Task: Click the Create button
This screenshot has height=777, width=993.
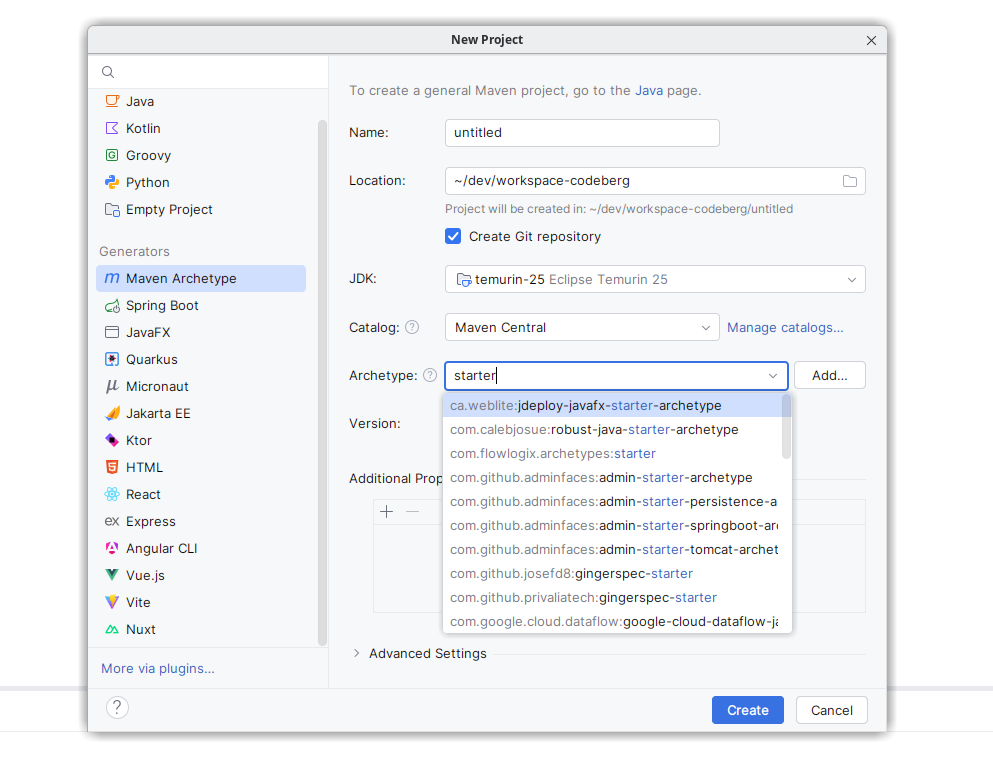Action: 747,710
